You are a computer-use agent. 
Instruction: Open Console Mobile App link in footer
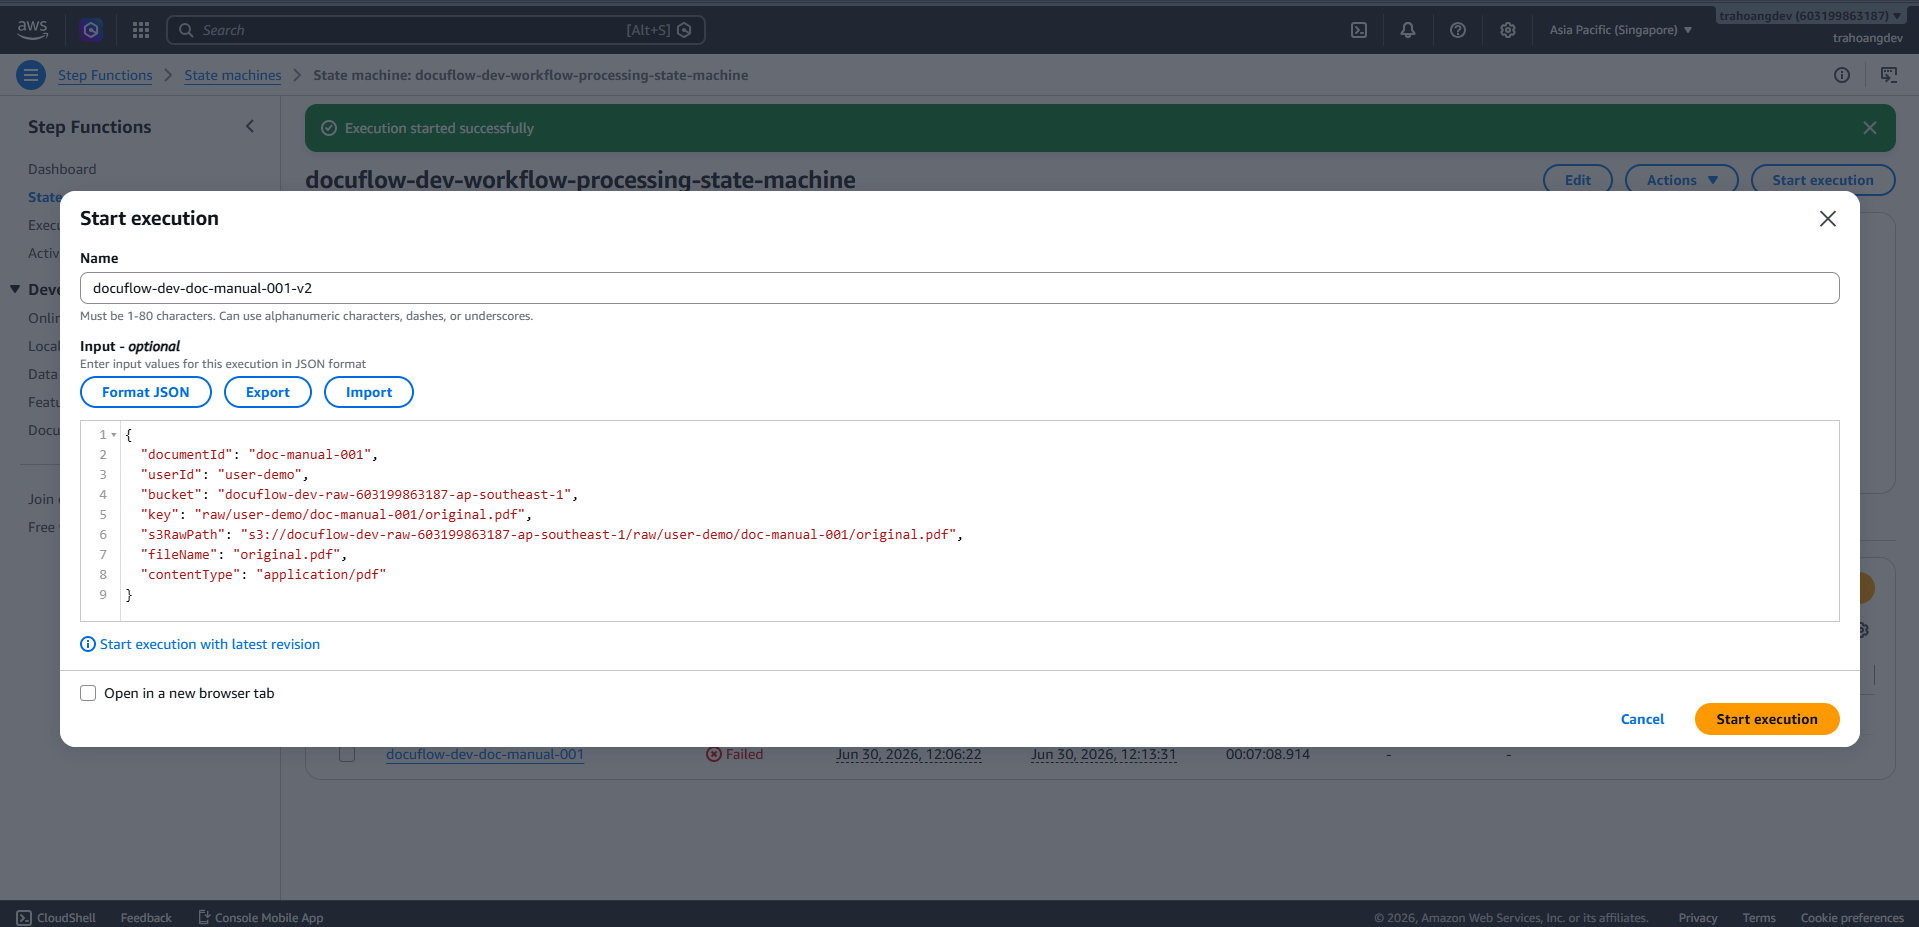click(261, 917)
